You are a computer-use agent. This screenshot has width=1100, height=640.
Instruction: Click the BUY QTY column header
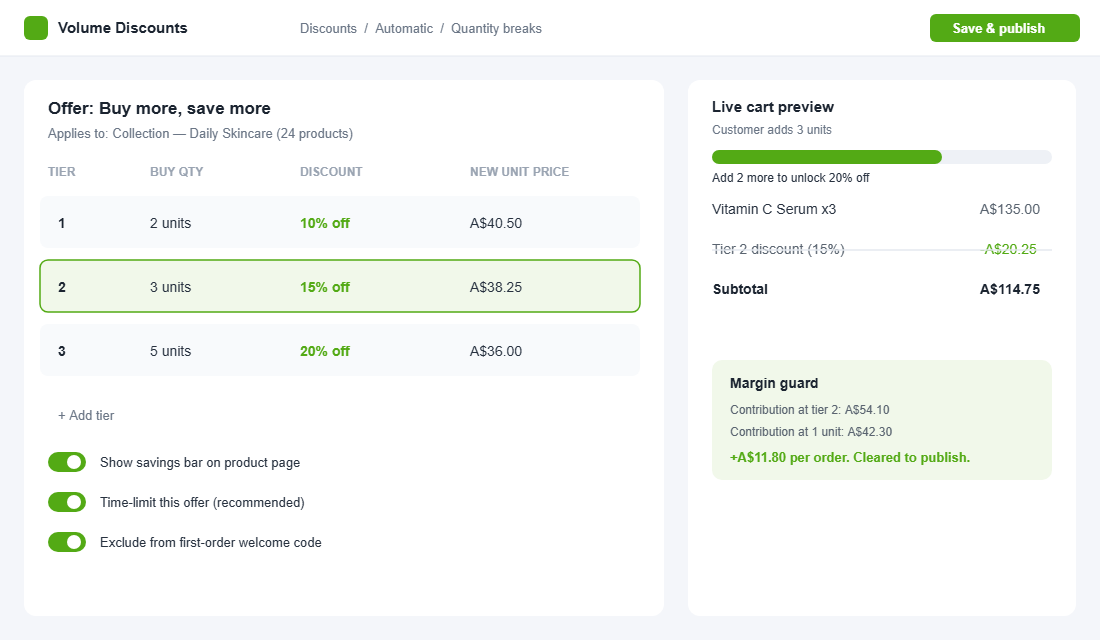[177, 172]
